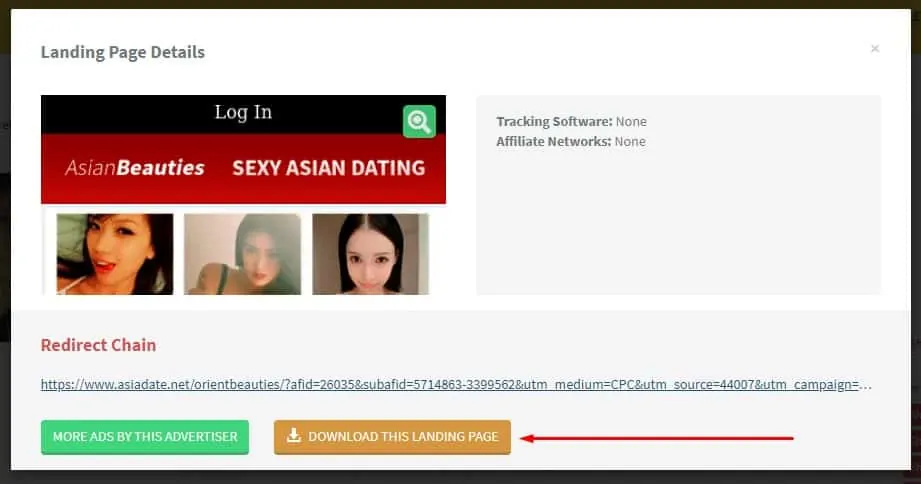Click the Affiliate Networks None value
Image resolution: width=921 pixels, height=484 pixels.
pos(630,142)
